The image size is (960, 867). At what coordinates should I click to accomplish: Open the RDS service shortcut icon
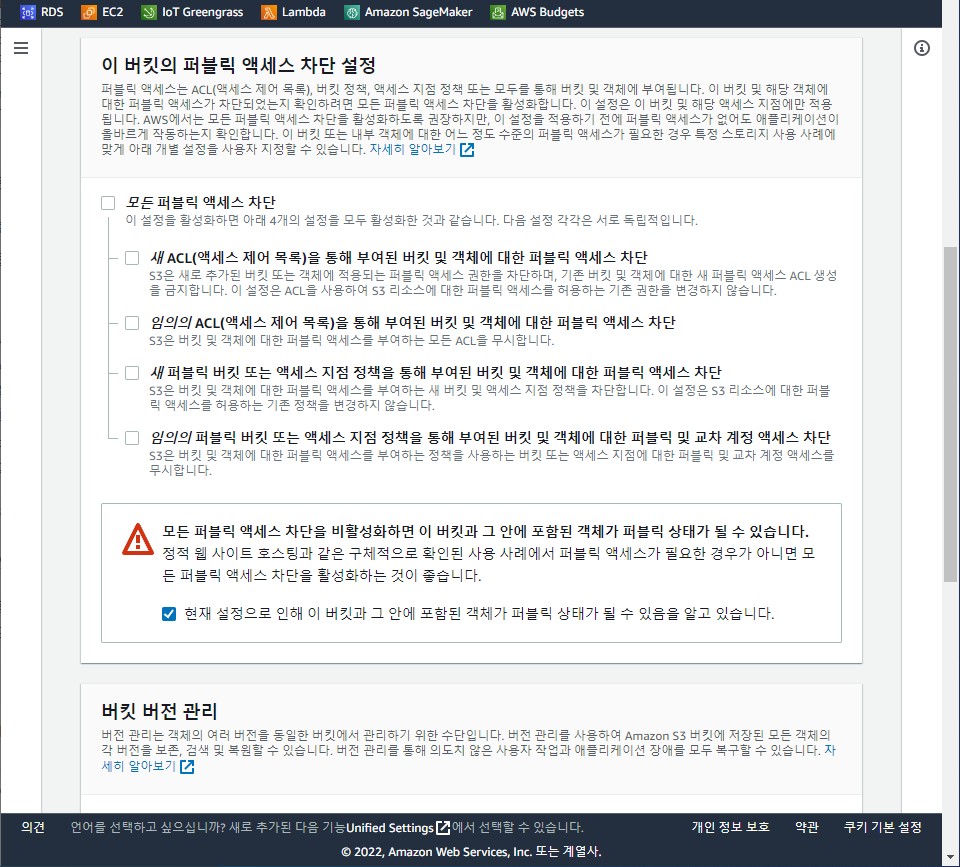point(28,12)
